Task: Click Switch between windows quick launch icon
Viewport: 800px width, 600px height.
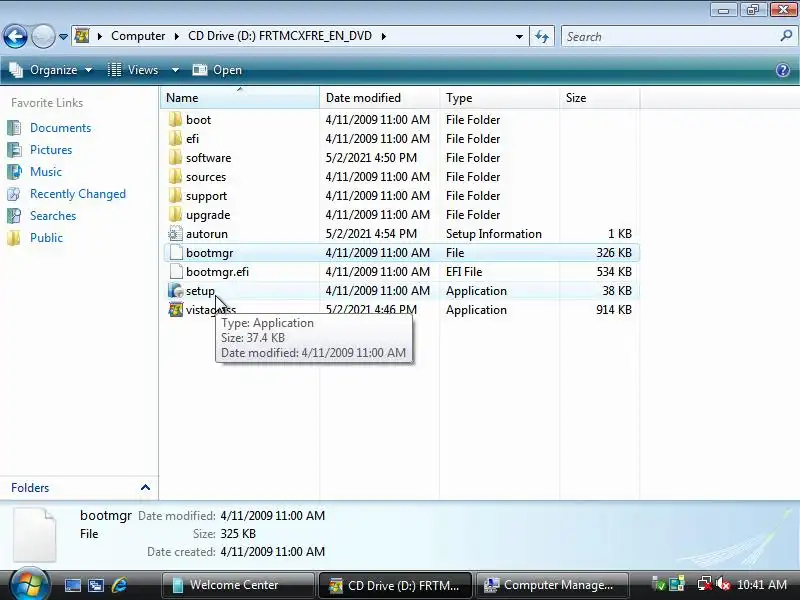Action: (96, 585)
